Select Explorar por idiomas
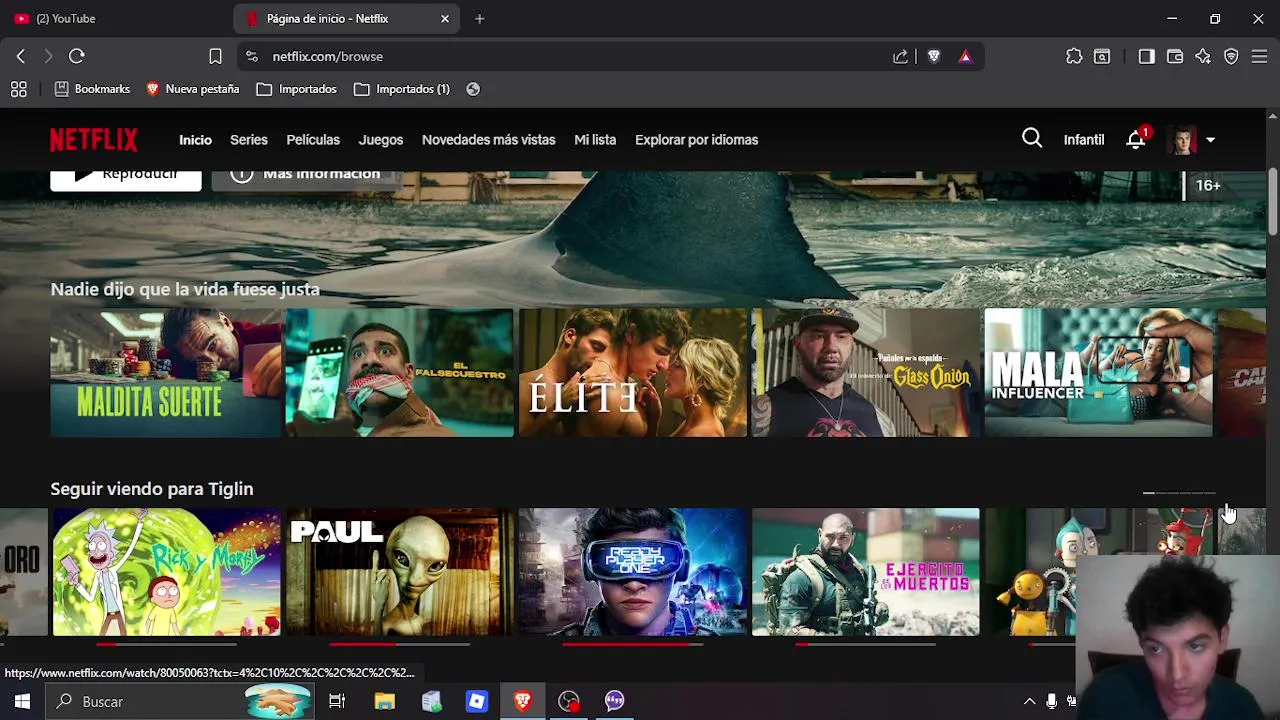 point(696,140)
